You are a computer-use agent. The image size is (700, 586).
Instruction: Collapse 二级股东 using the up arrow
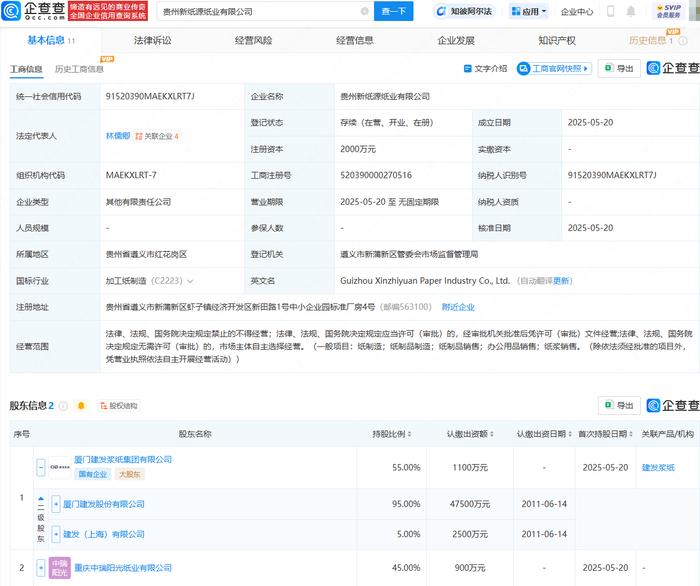coord(41,499)
